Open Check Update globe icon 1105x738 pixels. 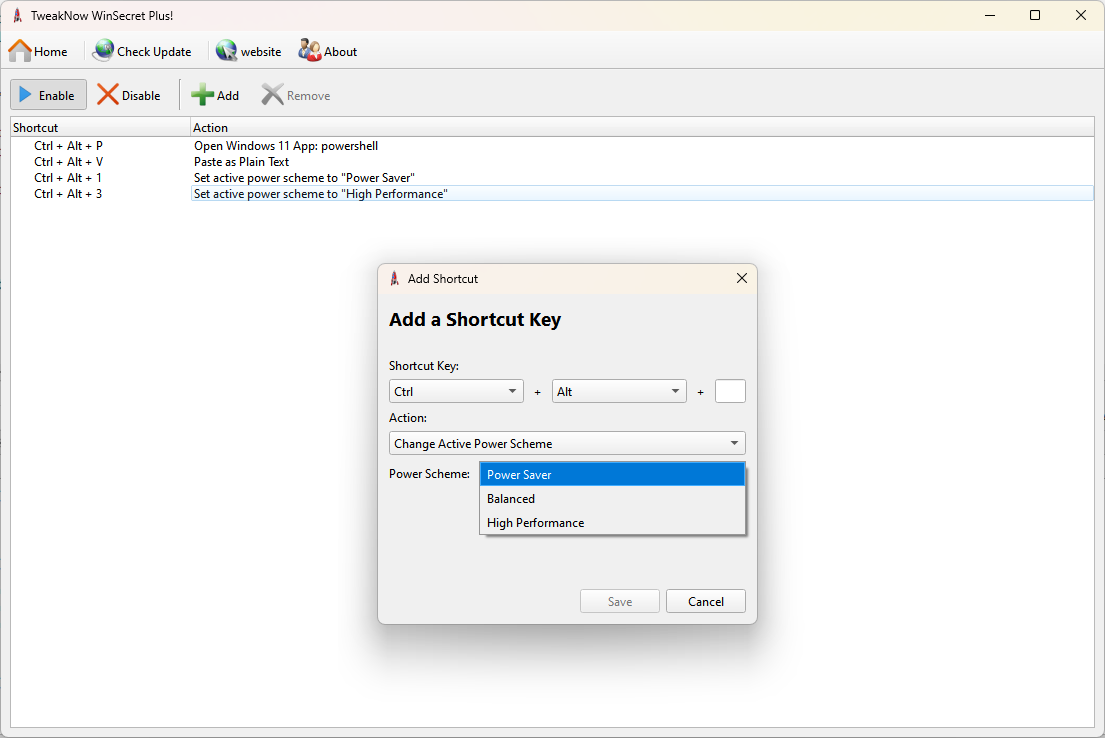103,51
